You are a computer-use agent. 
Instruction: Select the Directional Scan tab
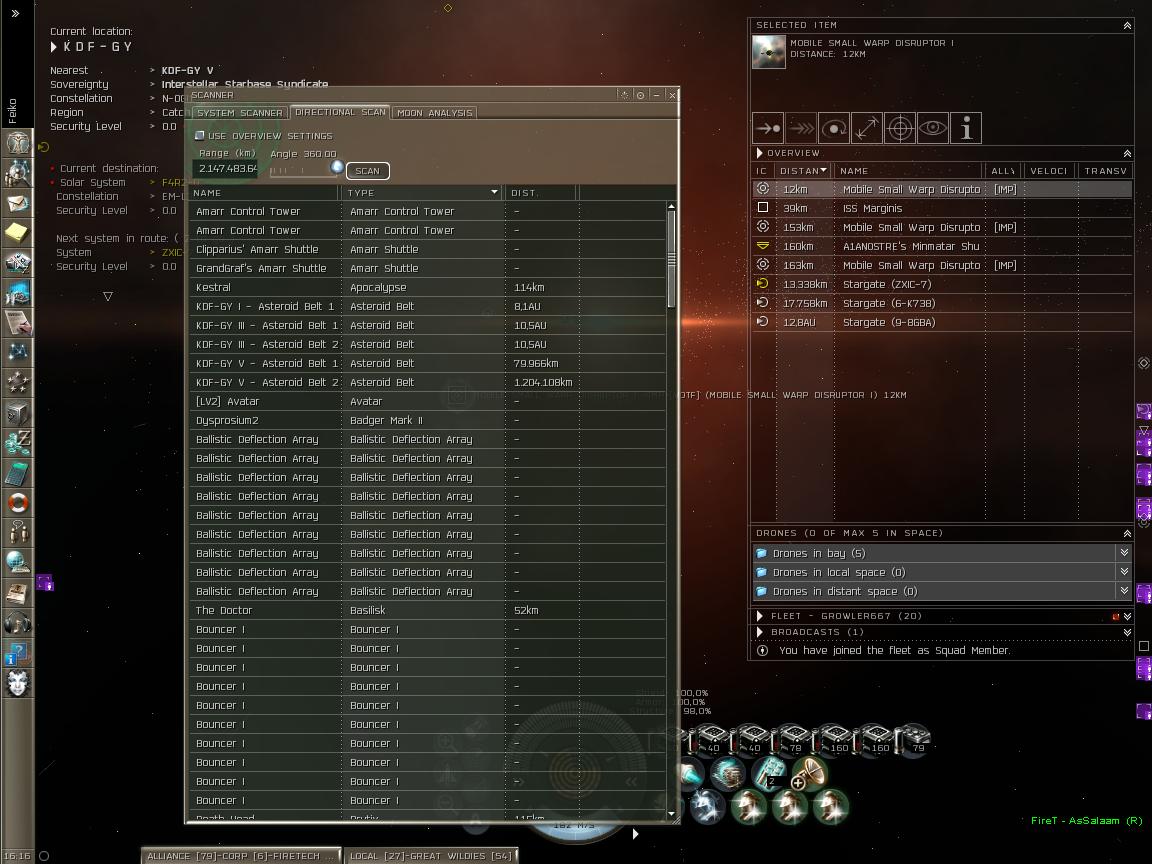click(x=339, y=112)
